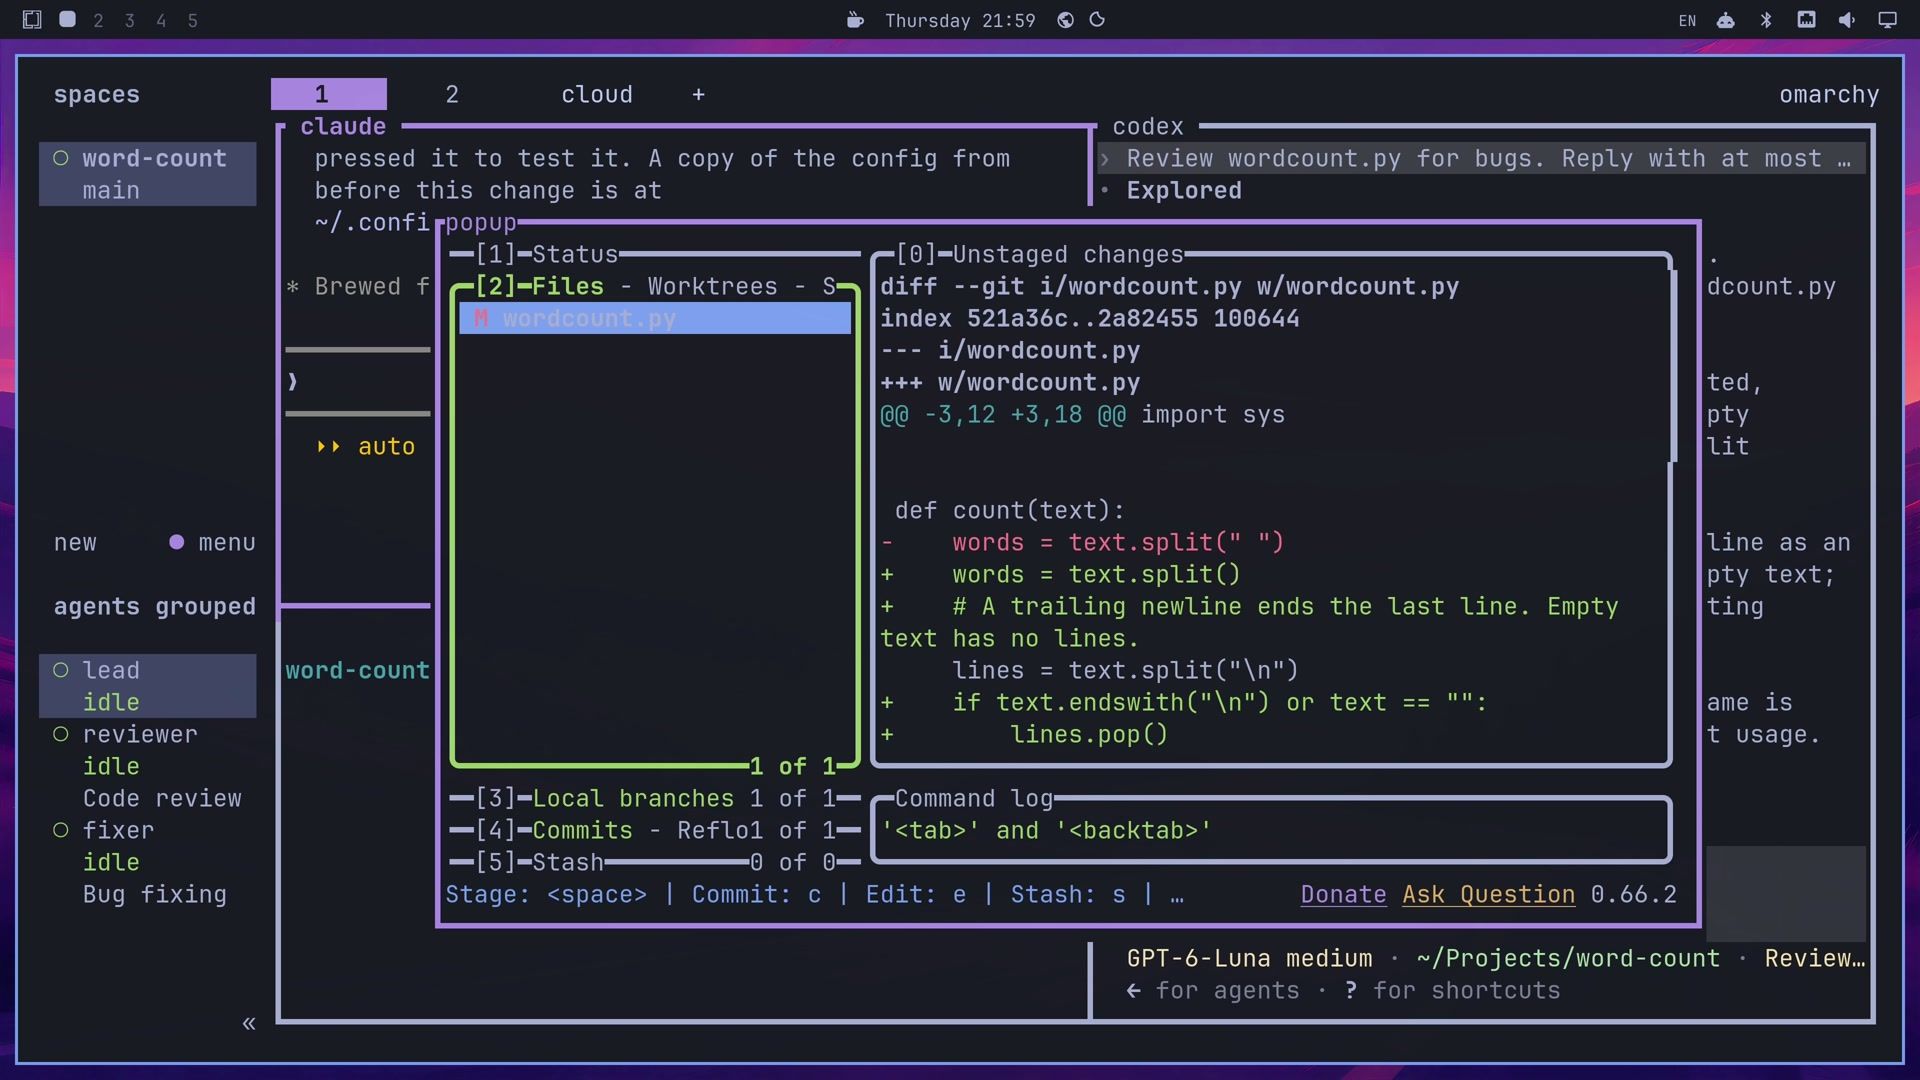The height and width of the screenshot is (1080, 1920).
Task: Click the Ask Question link
Action: 1488,894
